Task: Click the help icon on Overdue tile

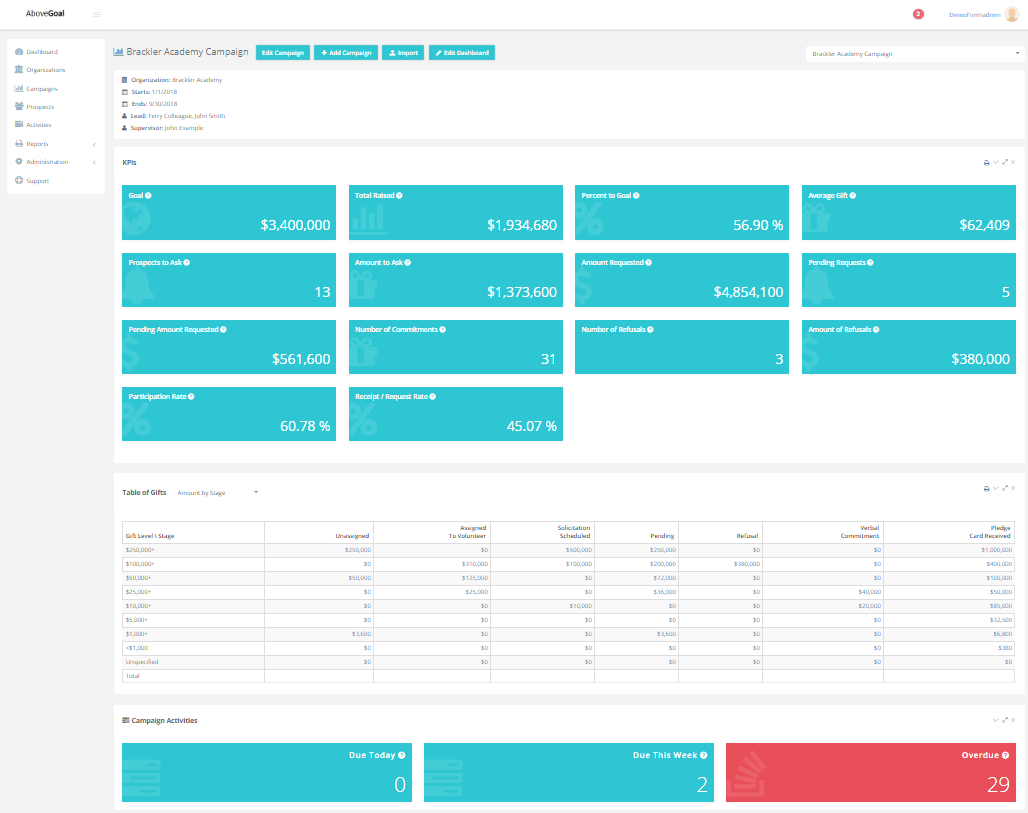Action: pyautogui.click(x=1005, y=755)
